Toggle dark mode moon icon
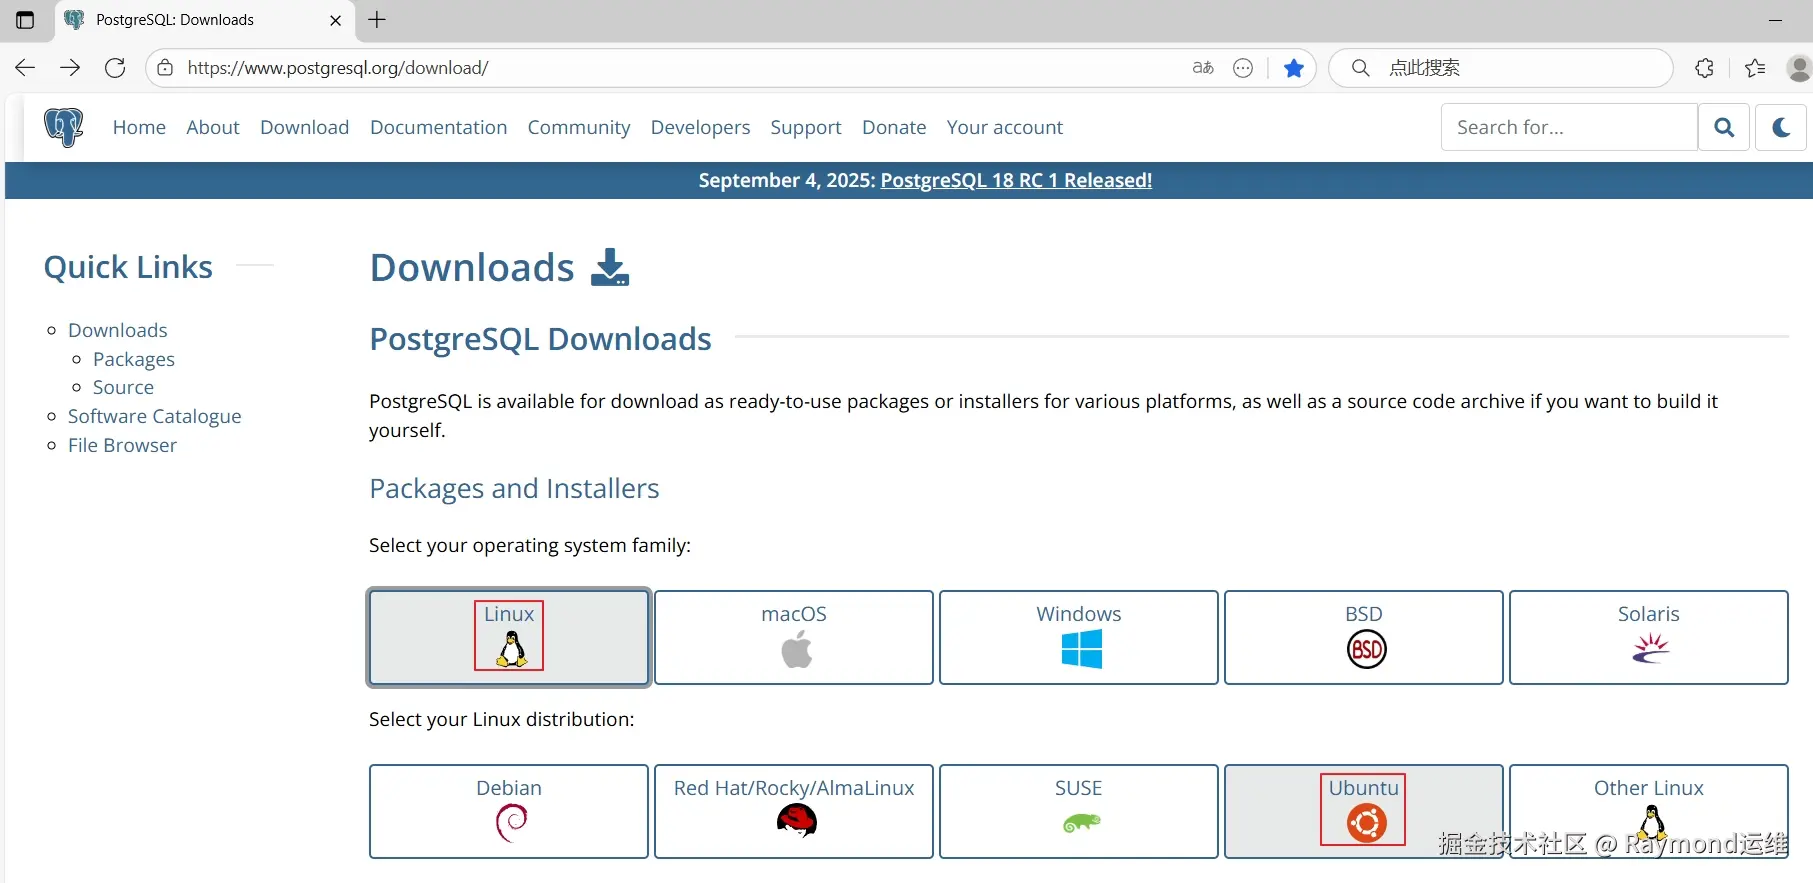Image resolution: width=1813 pixels, height=883 pixels. coord(1781,127)
